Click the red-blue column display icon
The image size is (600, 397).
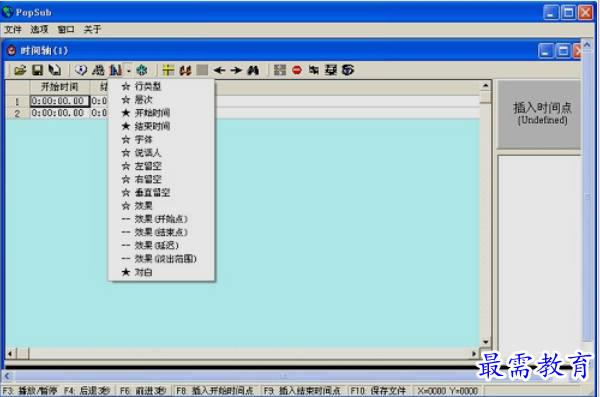tap(115, 70)
